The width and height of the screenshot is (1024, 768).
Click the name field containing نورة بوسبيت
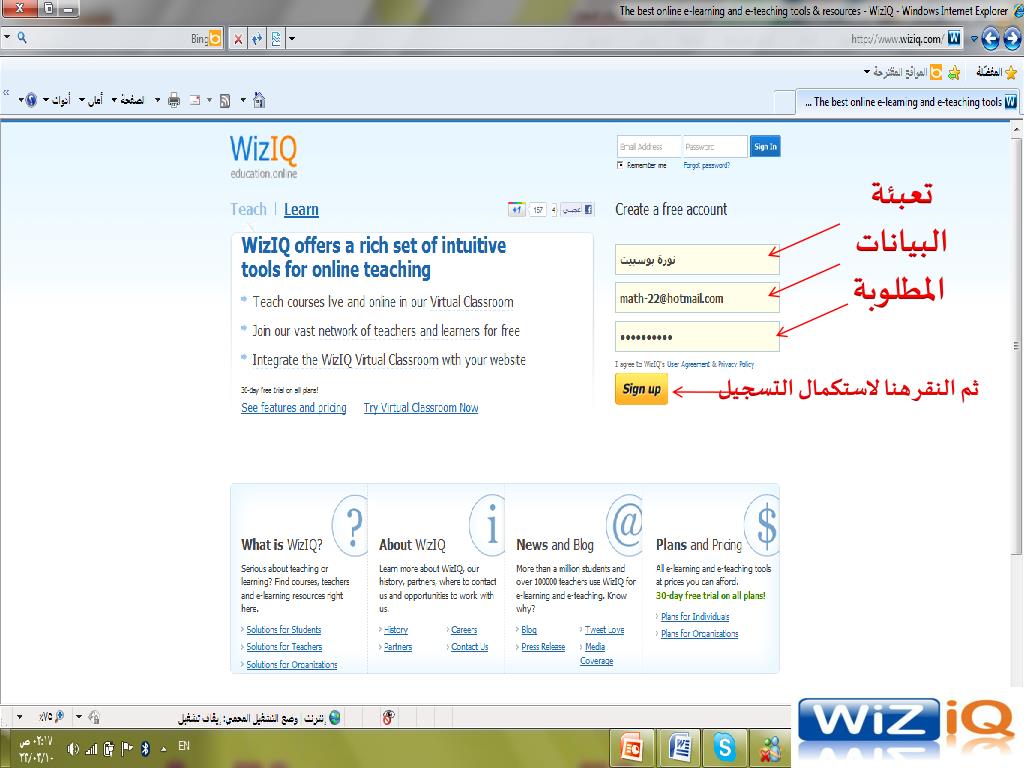[x=697, y=260]
